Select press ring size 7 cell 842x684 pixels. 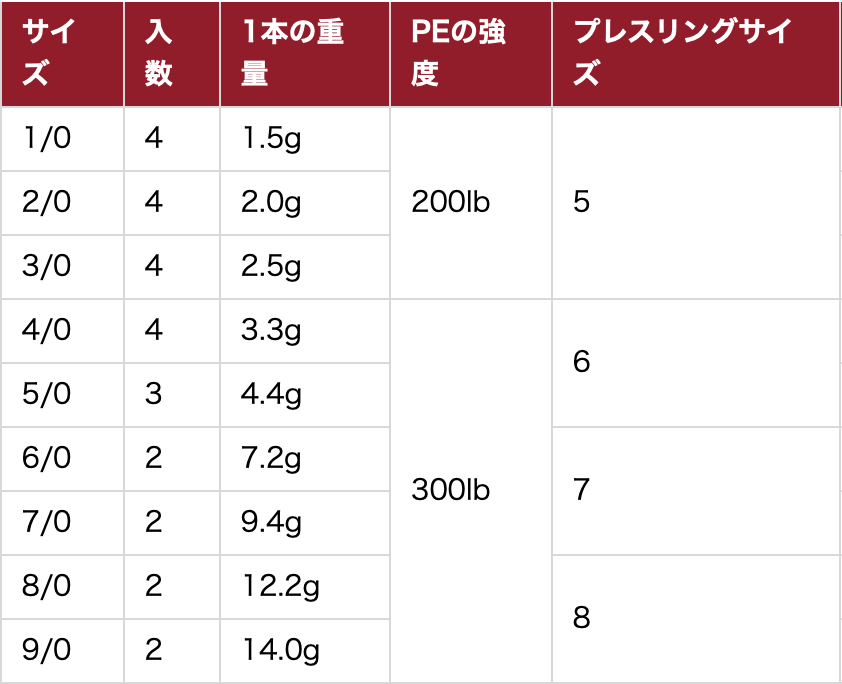pos(582,490)
